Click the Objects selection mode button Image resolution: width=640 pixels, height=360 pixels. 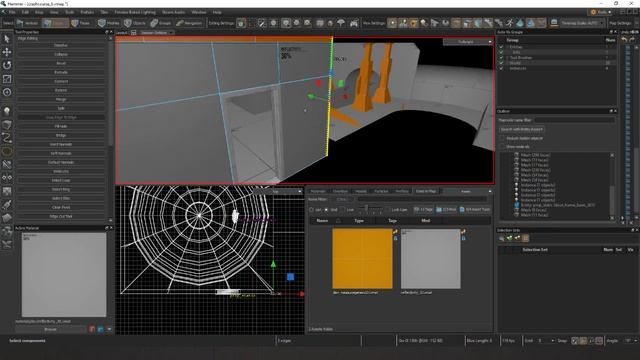click(135, 23)
